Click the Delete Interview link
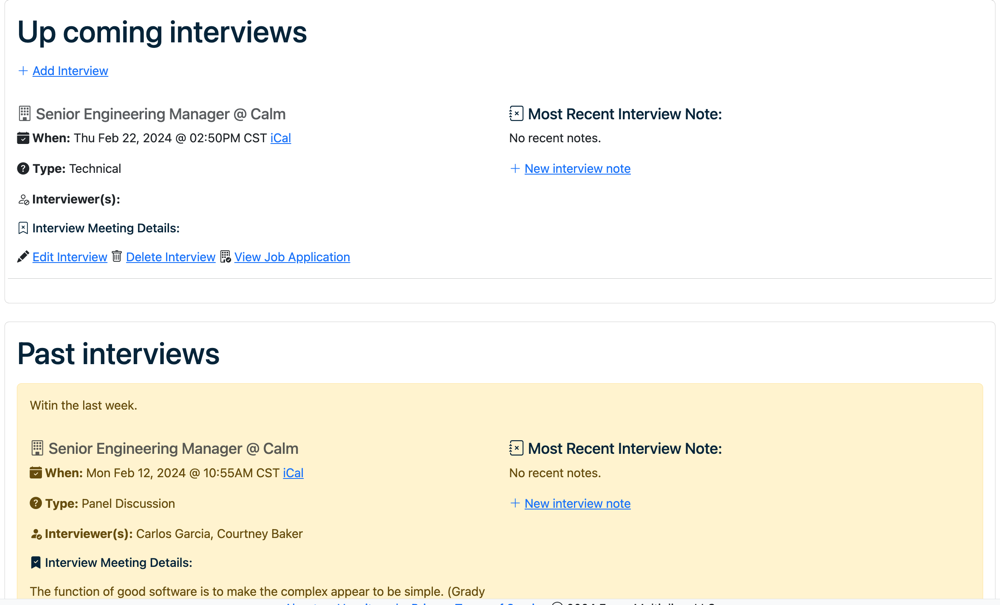 click(170, 257)
